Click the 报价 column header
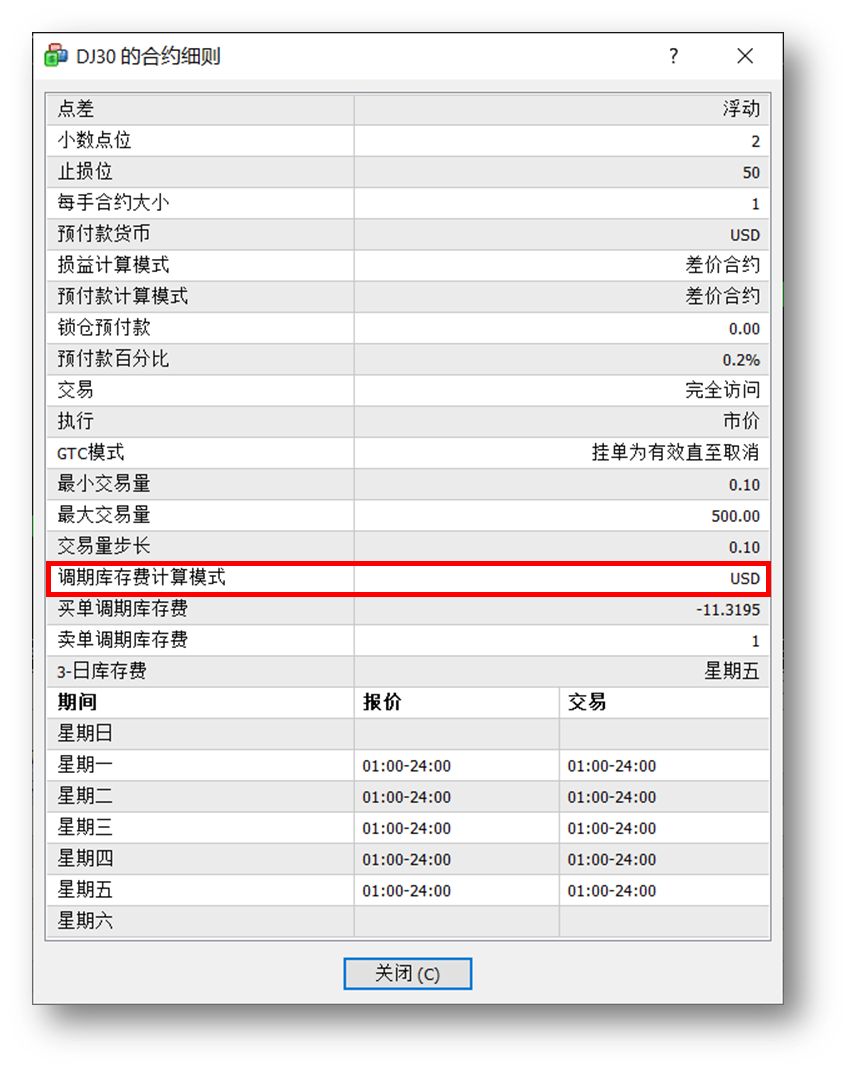 pos(382,702)
